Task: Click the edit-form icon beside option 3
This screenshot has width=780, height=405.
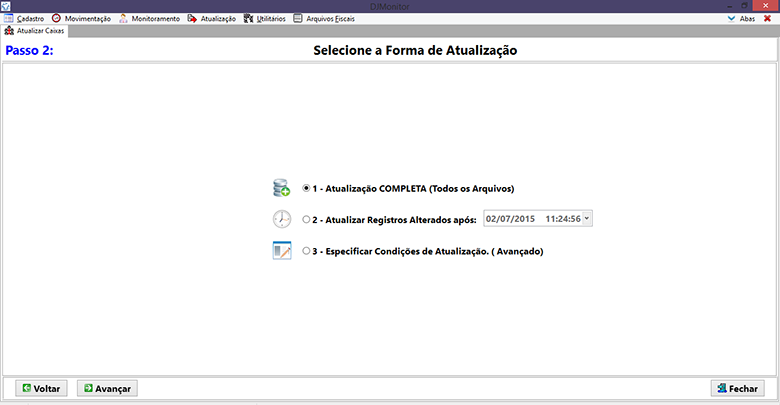Action: pos(281,251)
